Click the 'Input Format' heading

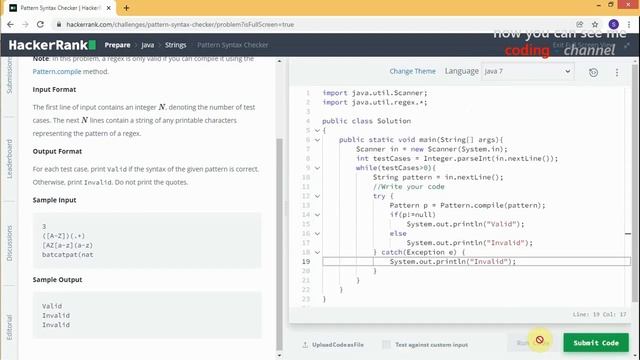click(x=54, y=89)
